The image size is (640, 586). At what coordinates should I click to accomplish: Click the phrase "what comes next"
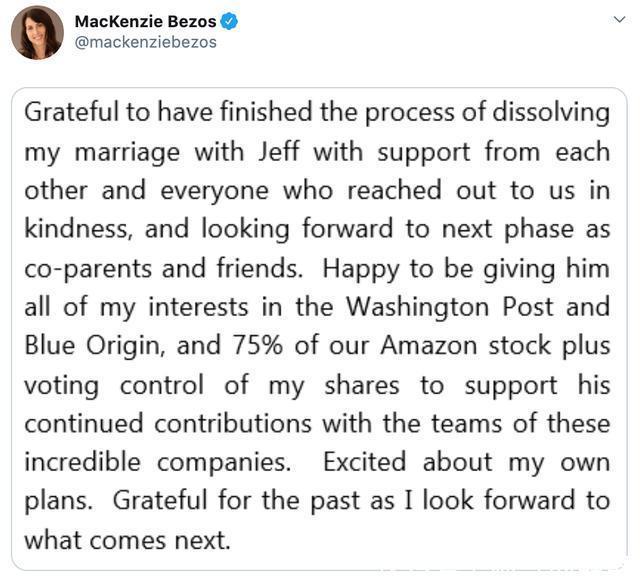click(127, 541)
